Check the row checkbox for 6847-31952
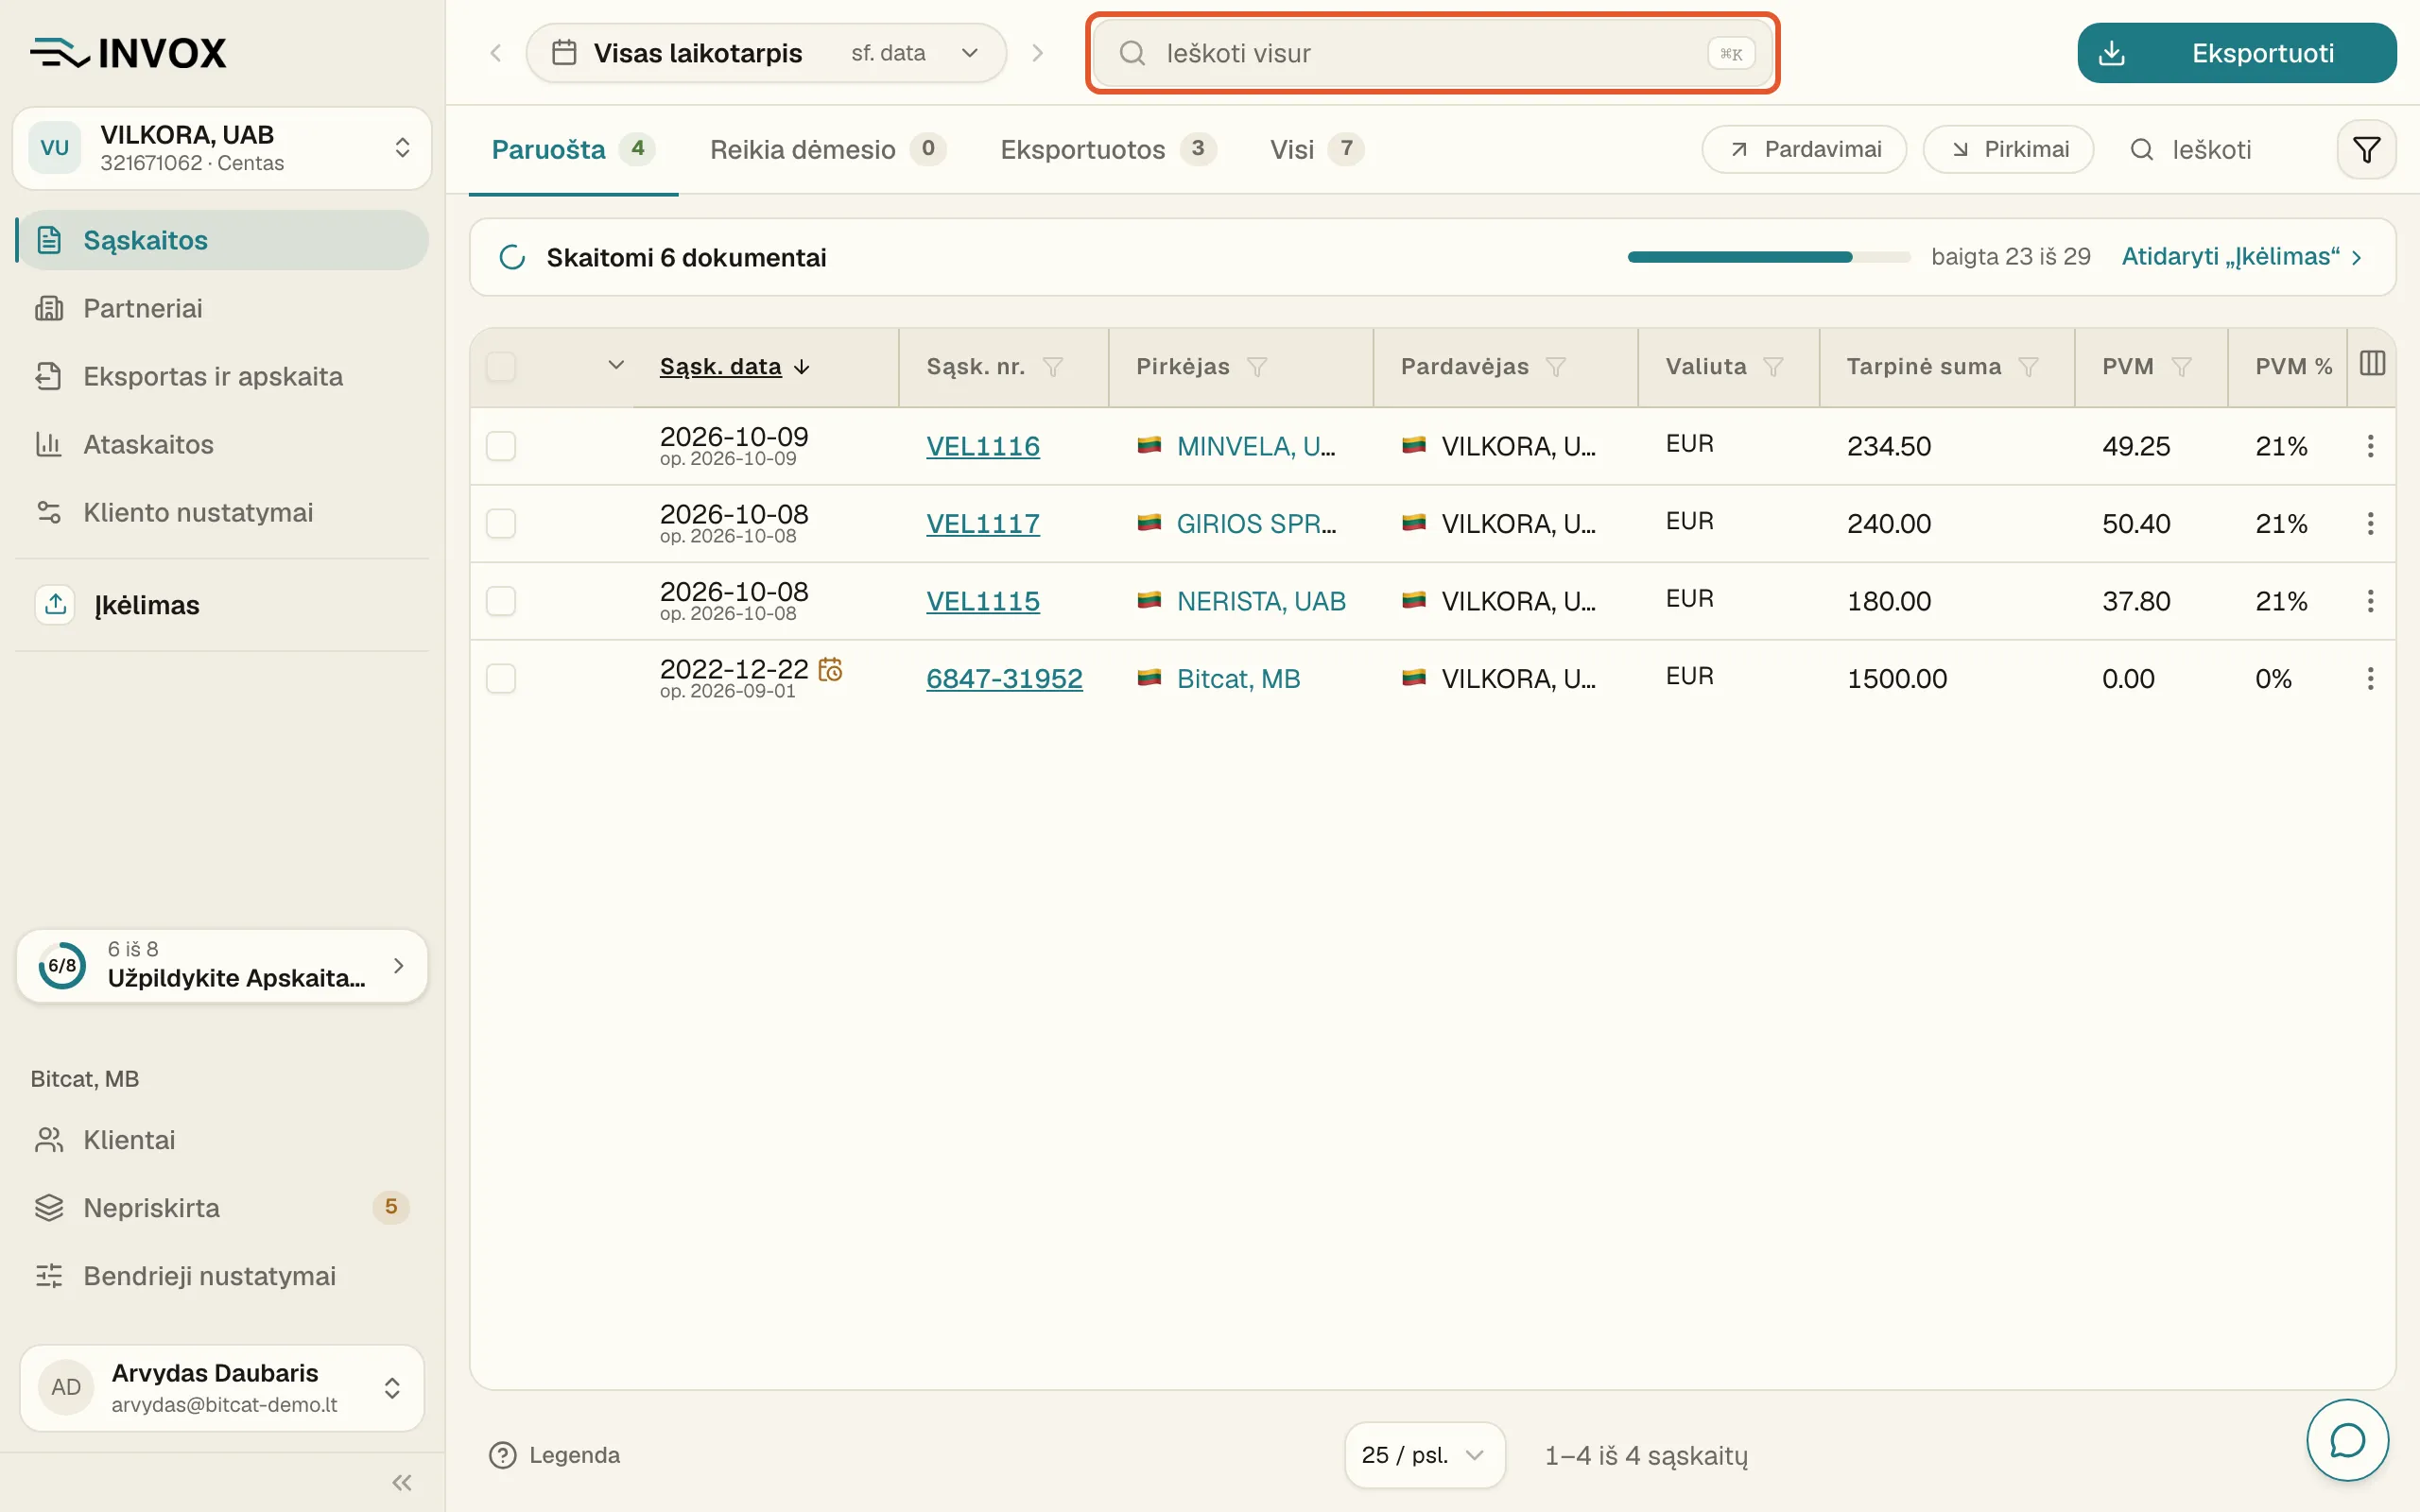Screen dimensions: 2420x1512 [501, 679]
